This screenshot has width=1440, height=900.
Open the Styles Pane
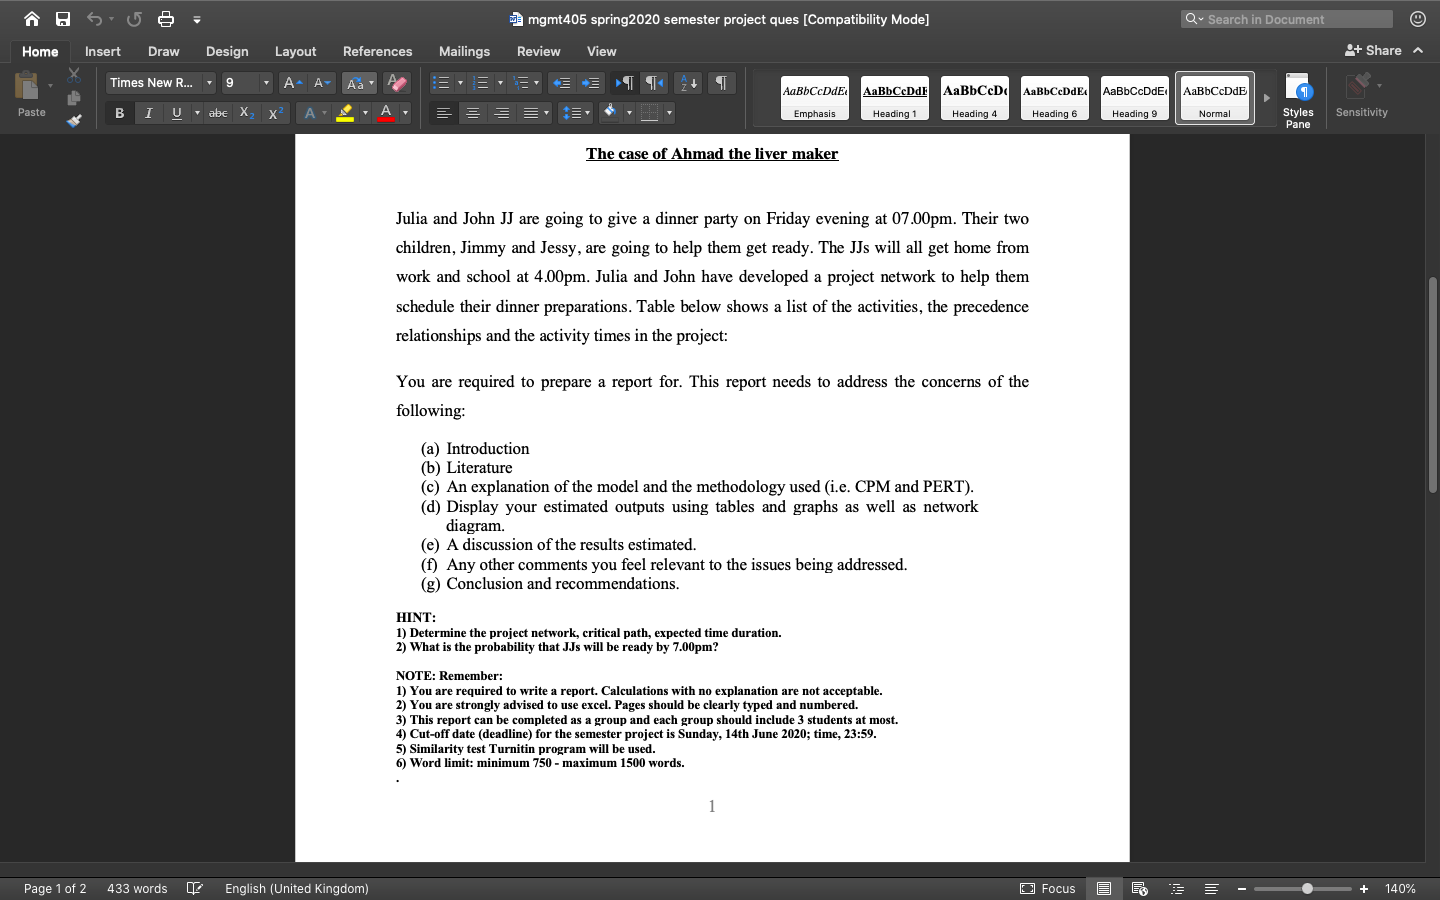coord(1297,97)
